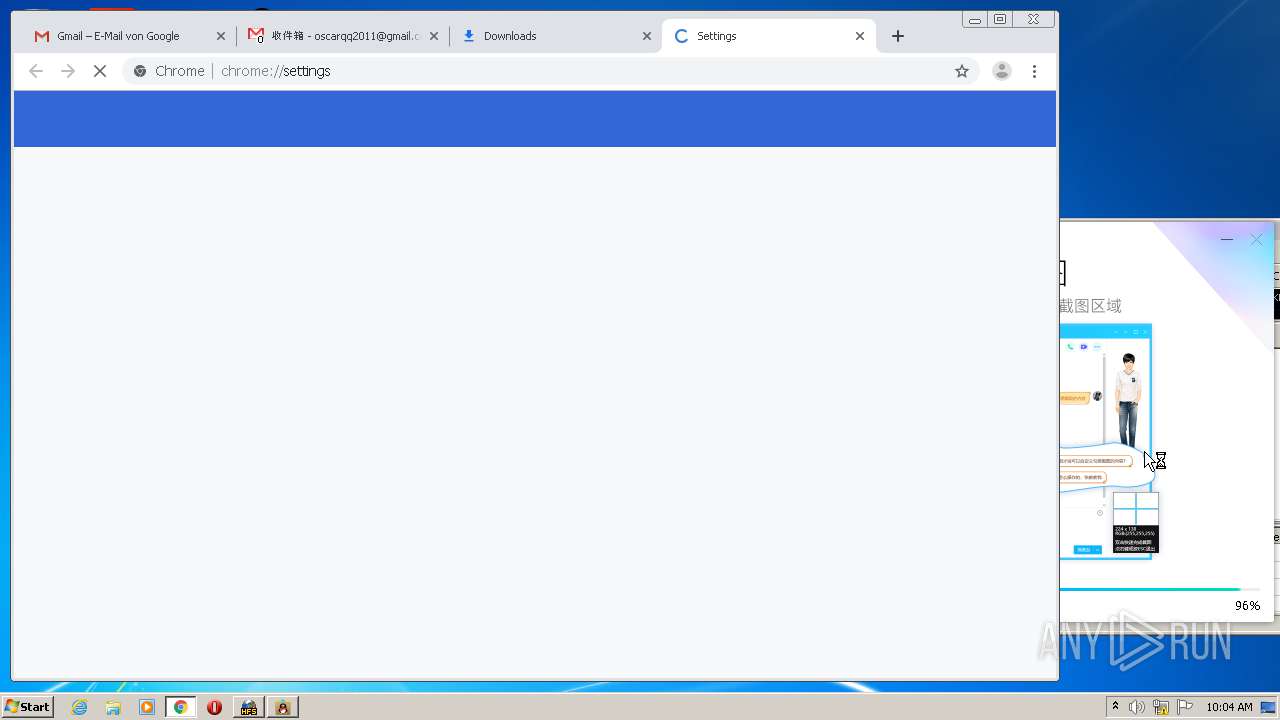Focus the chrome://settings address bar
Screen dimensions: 1280x720
(x=550, y=71)
